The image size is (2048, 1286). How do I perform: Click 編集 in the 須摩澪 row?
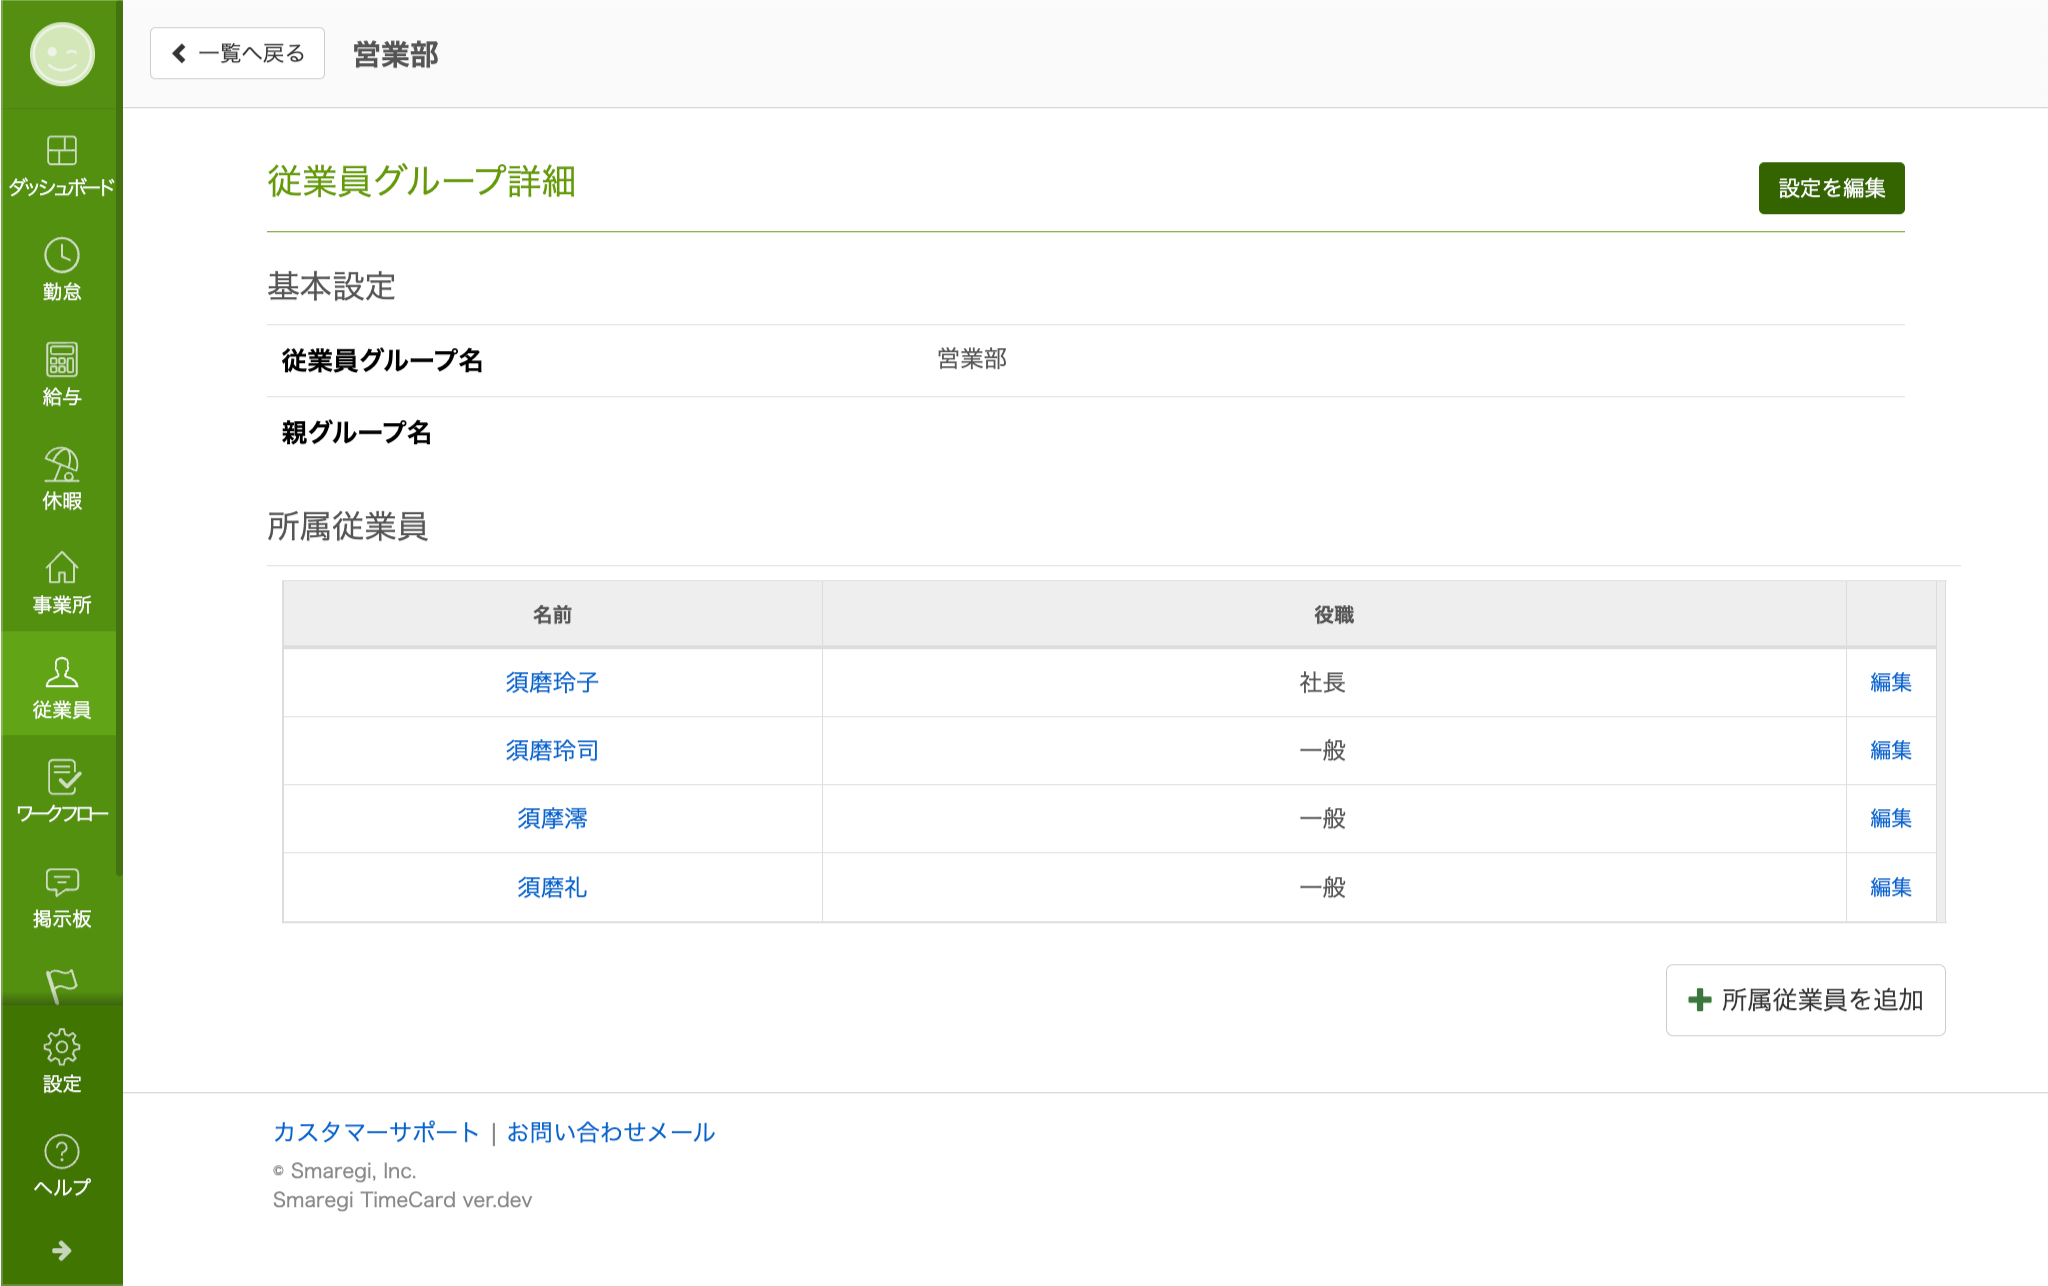click(x=1890, y=818)
